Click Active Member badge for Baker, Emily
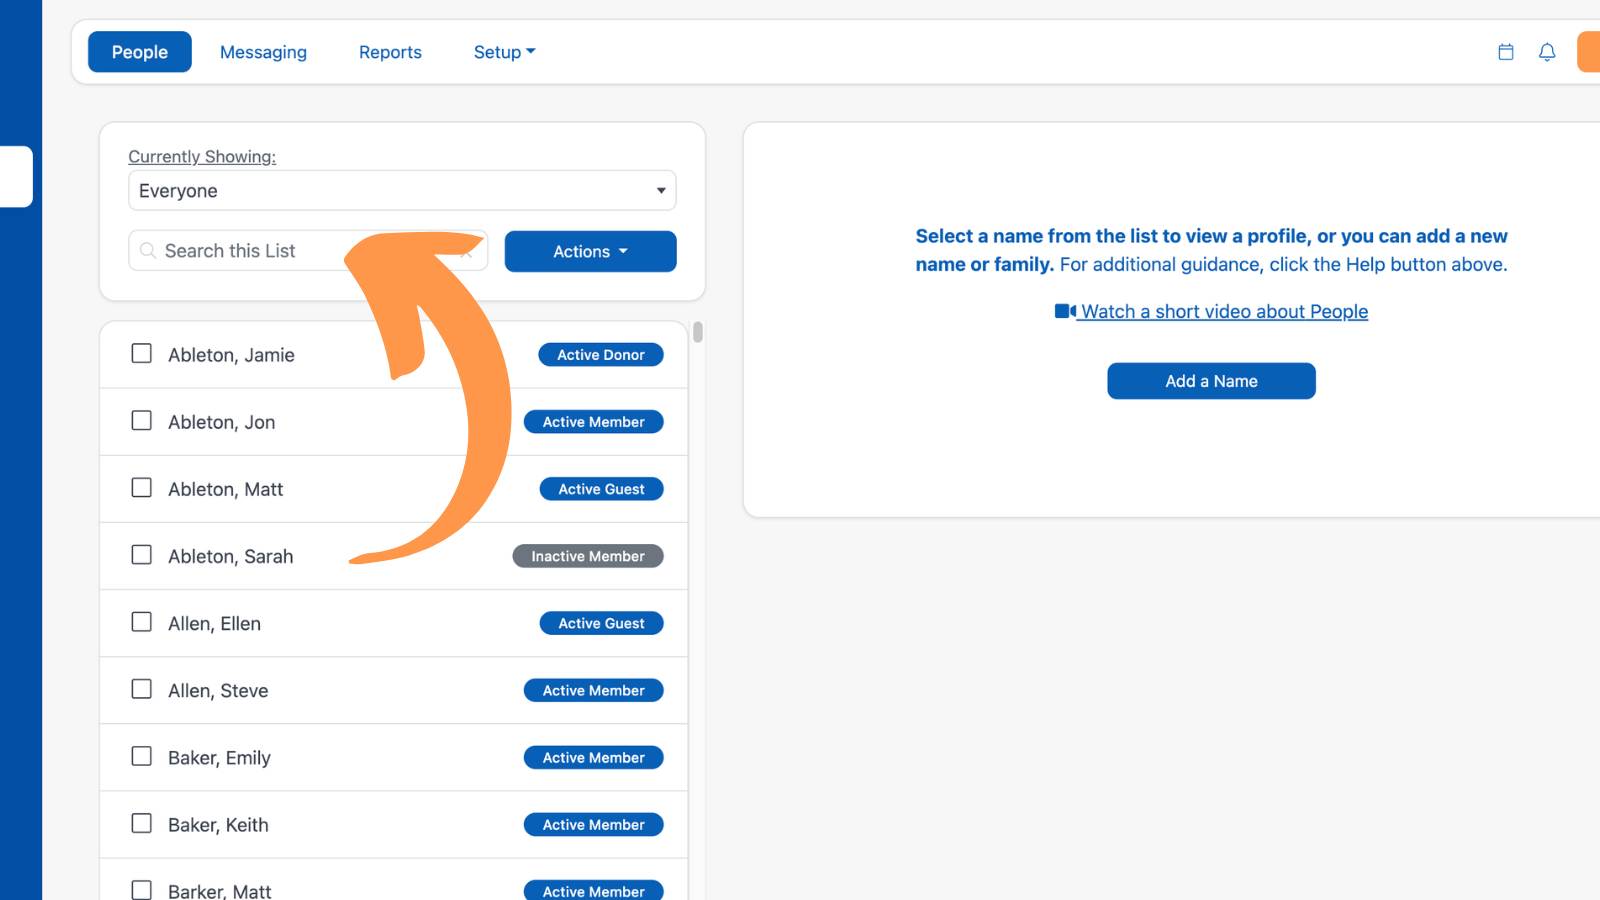 (x=594, y=758)
